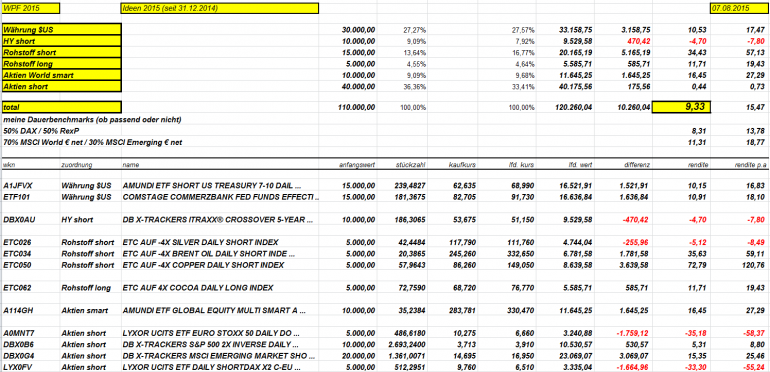Select the red -470,42 difference in DBX0AU row
This screenshot has width=770, height=372.
tap(637, 219)
